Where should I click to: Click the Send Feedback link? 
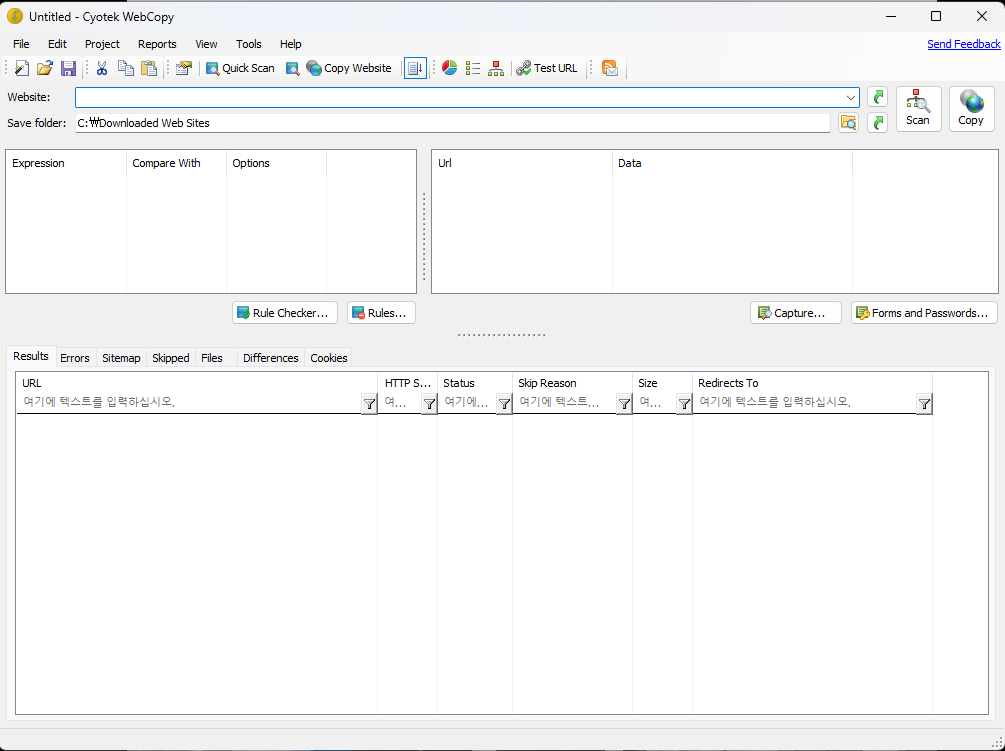[x=963, y=44]
